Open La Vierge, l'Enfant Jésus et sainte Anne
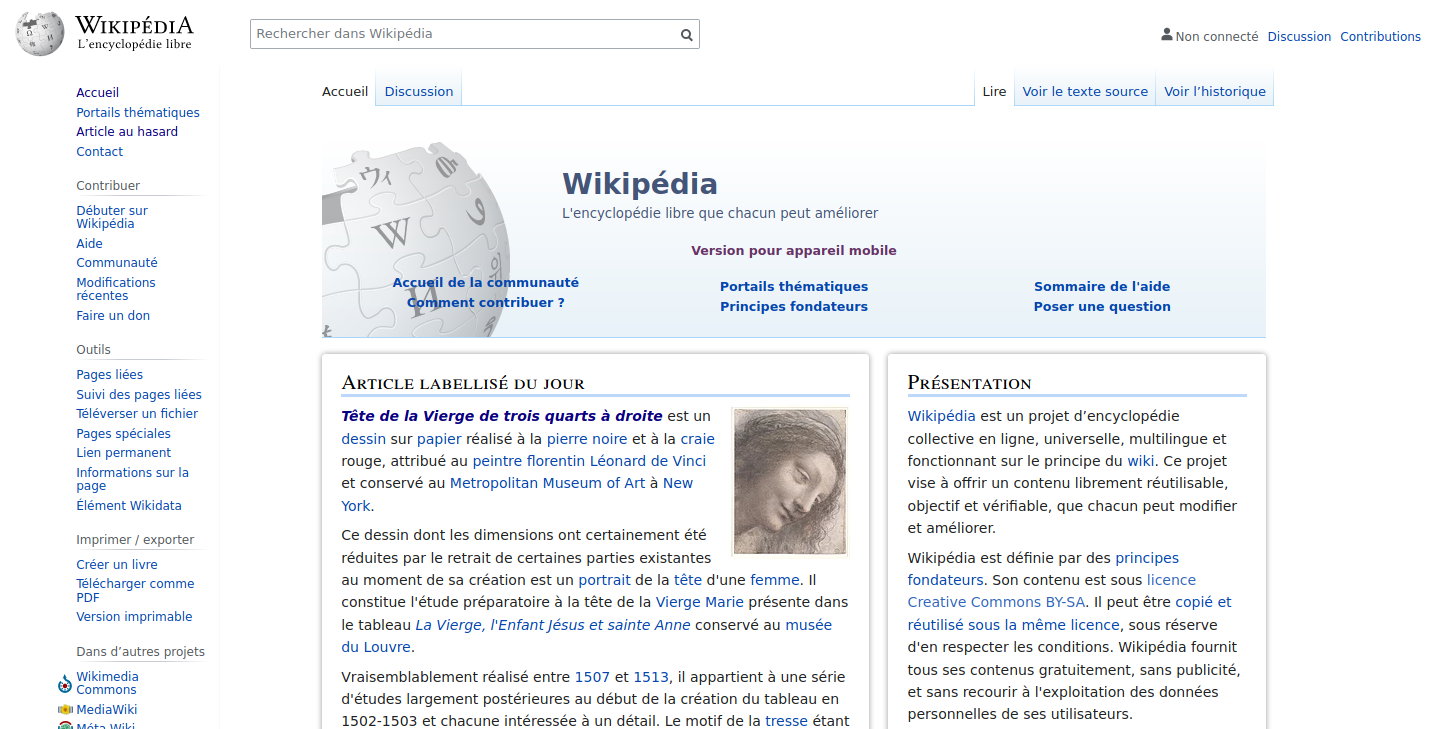The height and width of the screenshot is (729, 1429). [x=553, y=625]
